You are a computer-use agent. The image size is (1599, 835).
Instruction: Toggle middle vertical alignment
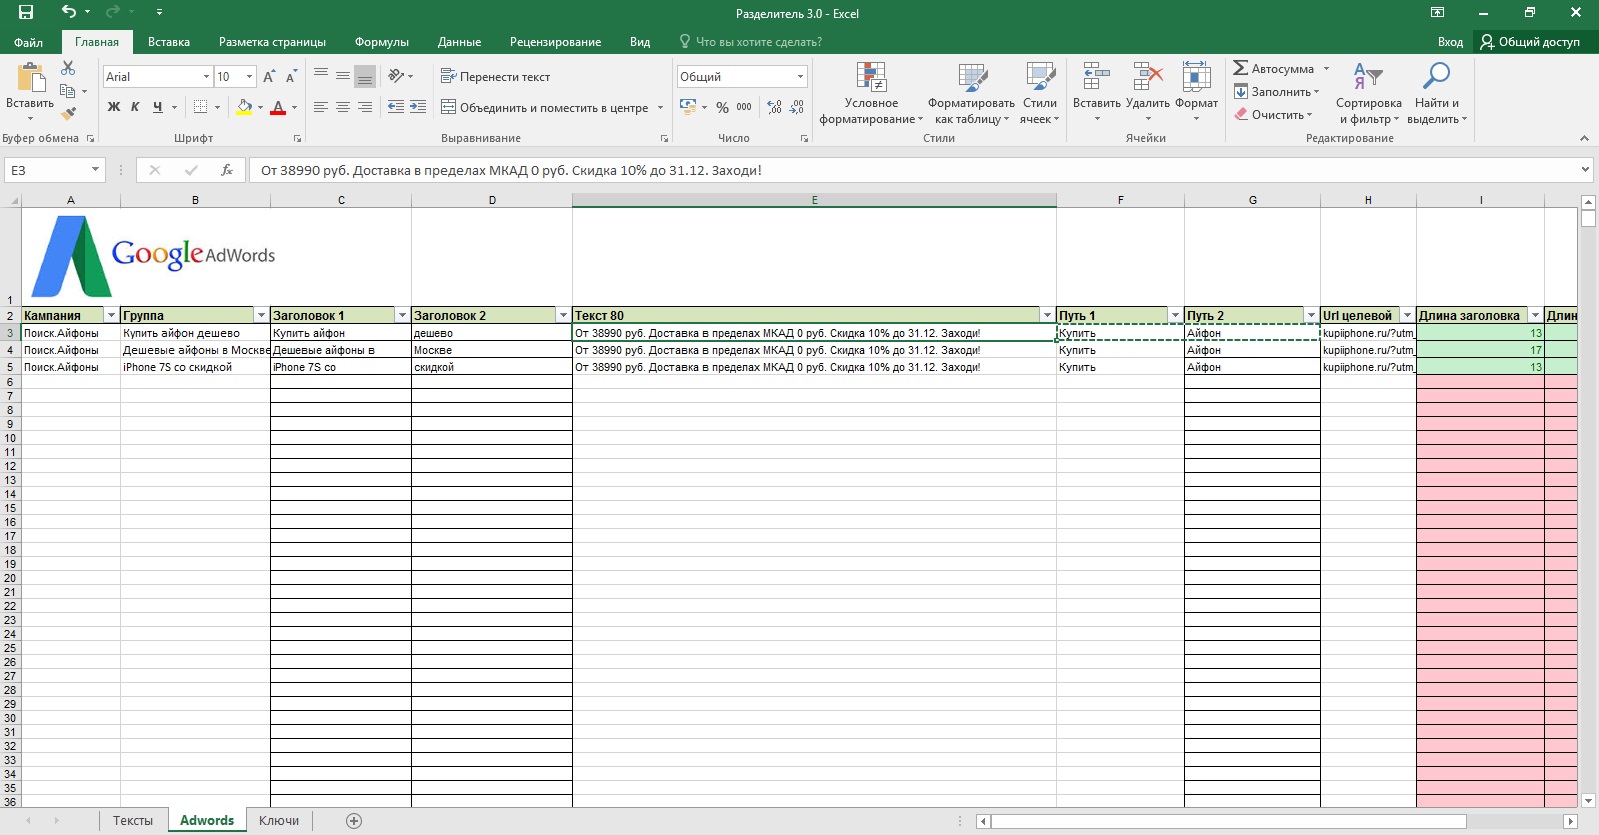click(x=343, y=76)
